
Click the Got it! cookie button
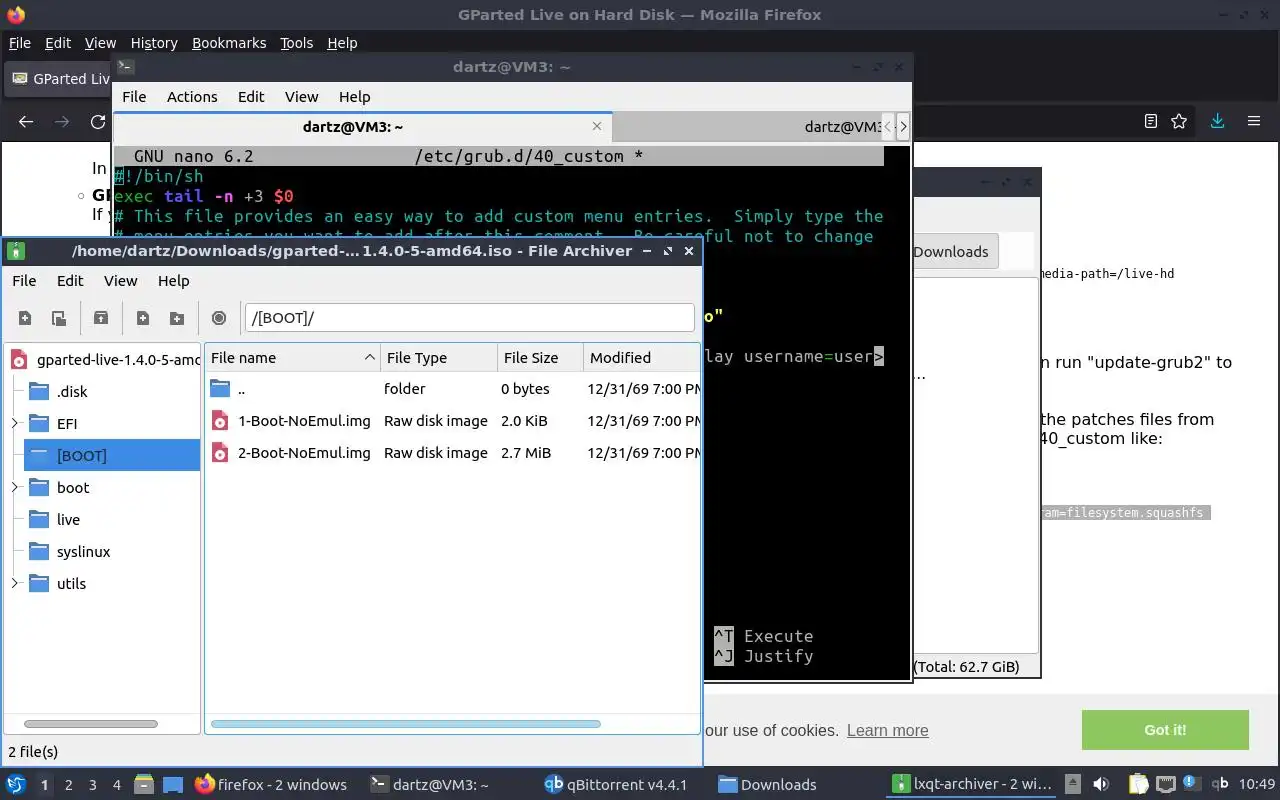pyautogui.click(x=1165, y=730)
